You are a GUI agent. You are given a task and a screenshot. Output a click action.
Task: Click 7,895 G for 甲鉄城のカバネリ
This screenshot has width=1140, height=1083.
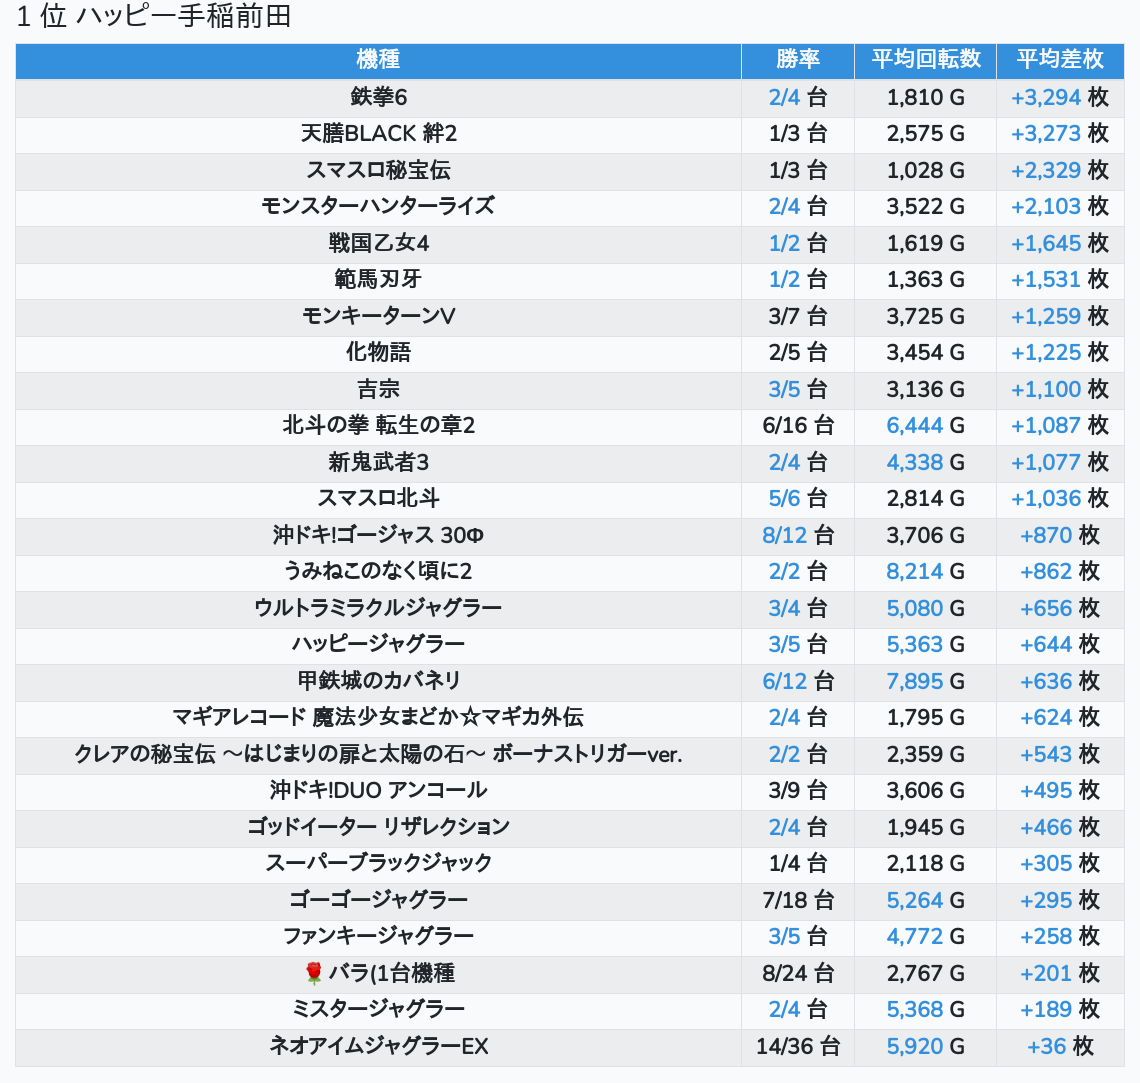pos(914,681)
